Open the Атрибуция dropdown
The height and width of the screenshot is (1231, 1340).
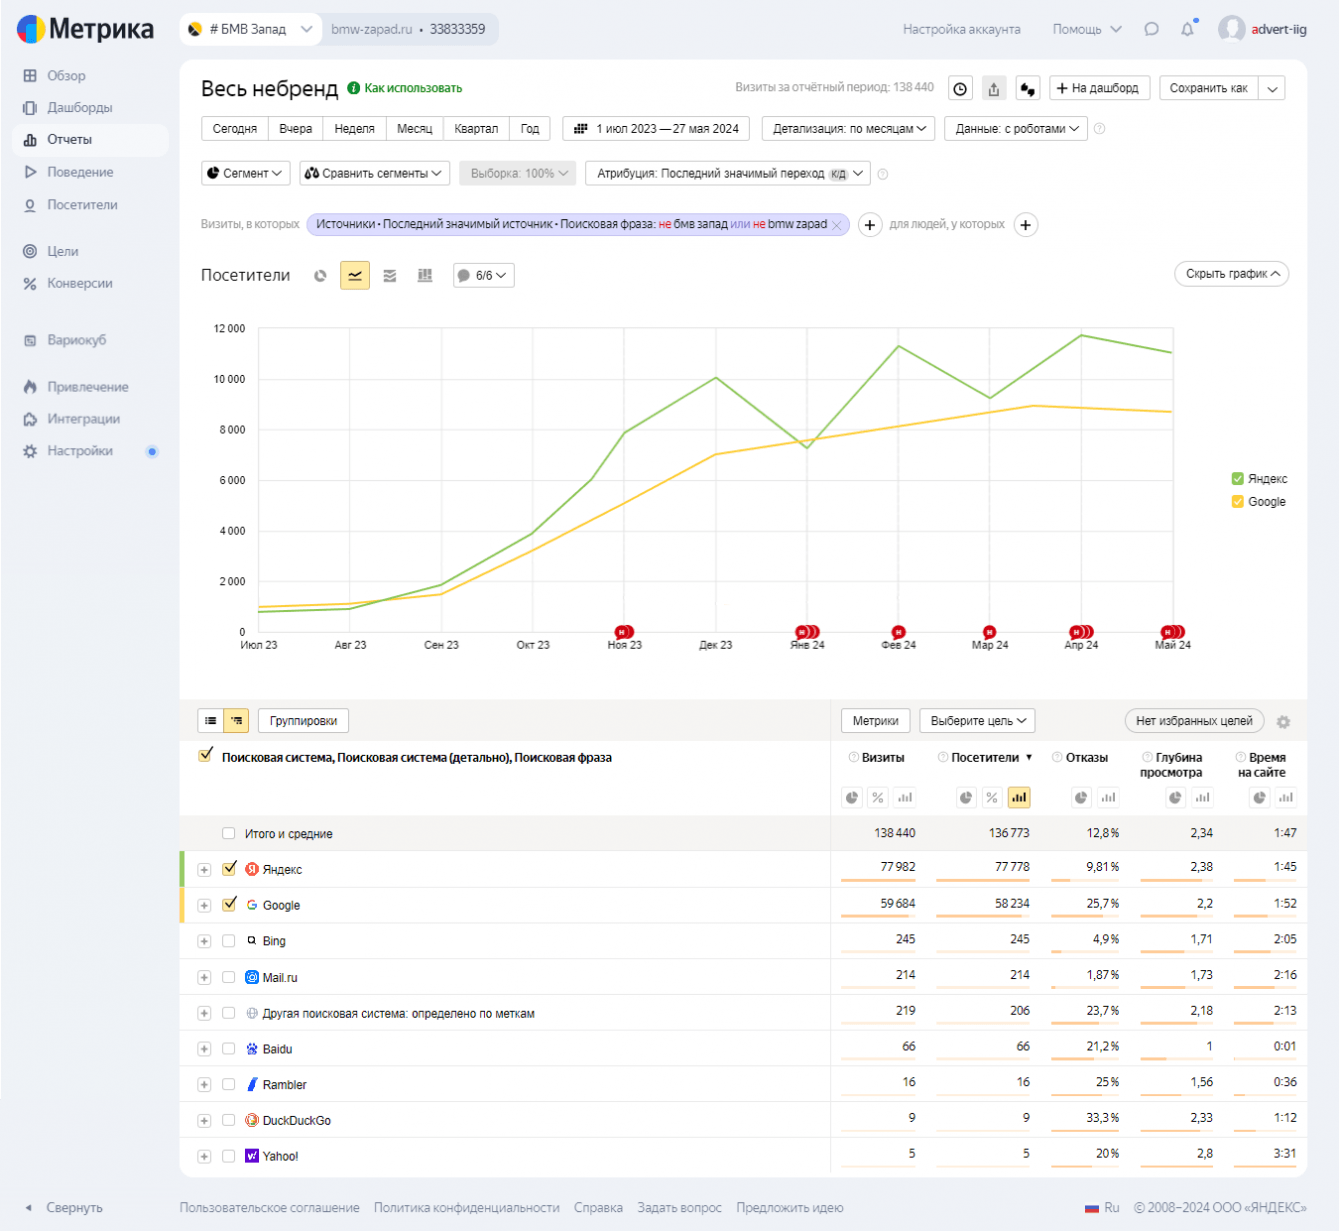(728, 174)
